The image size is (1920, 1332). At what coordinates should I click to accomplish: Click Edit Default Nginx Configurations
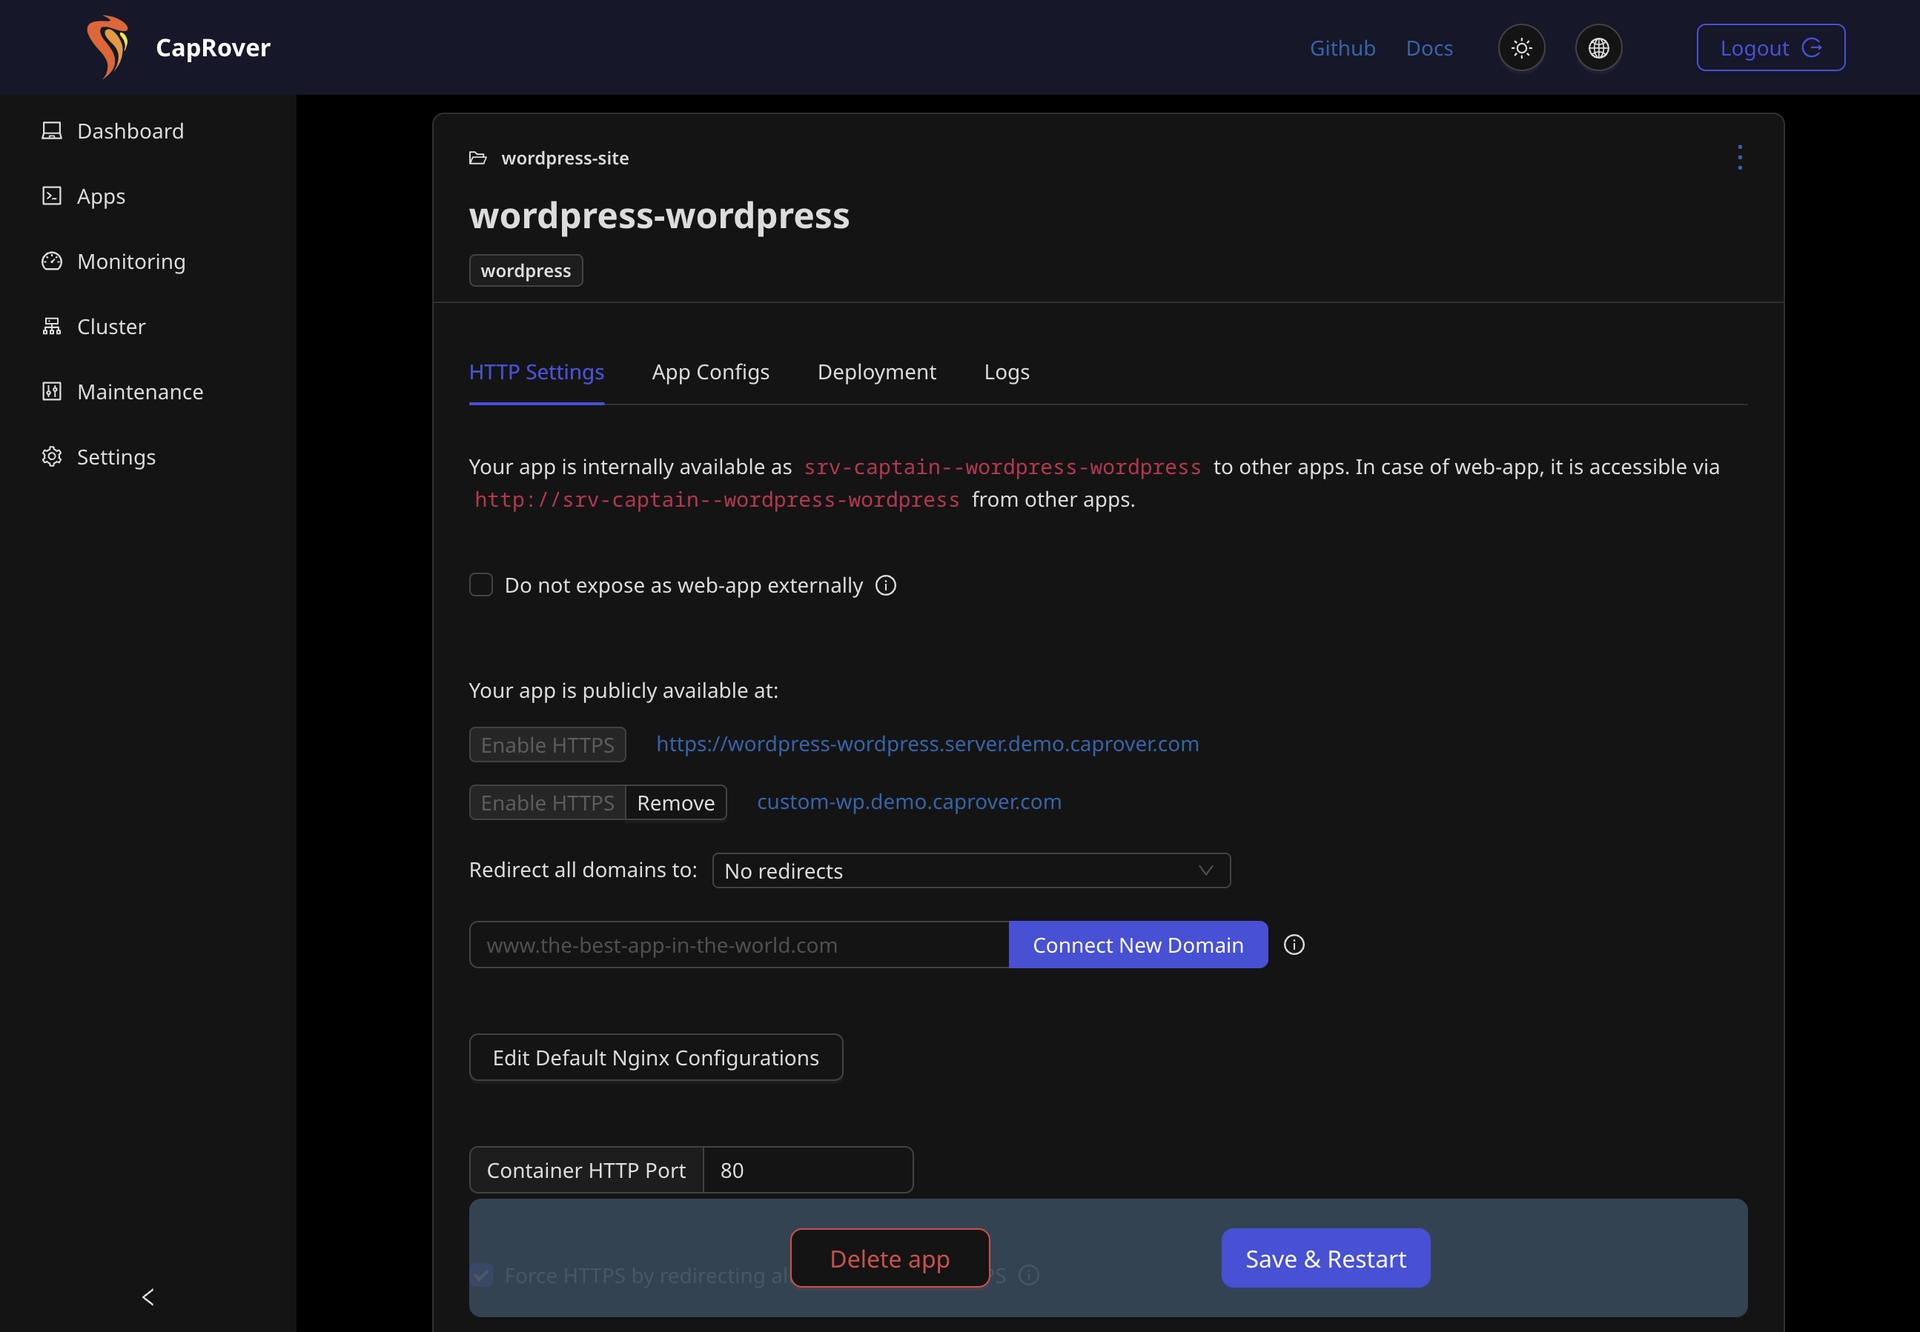click(655, 1057)
